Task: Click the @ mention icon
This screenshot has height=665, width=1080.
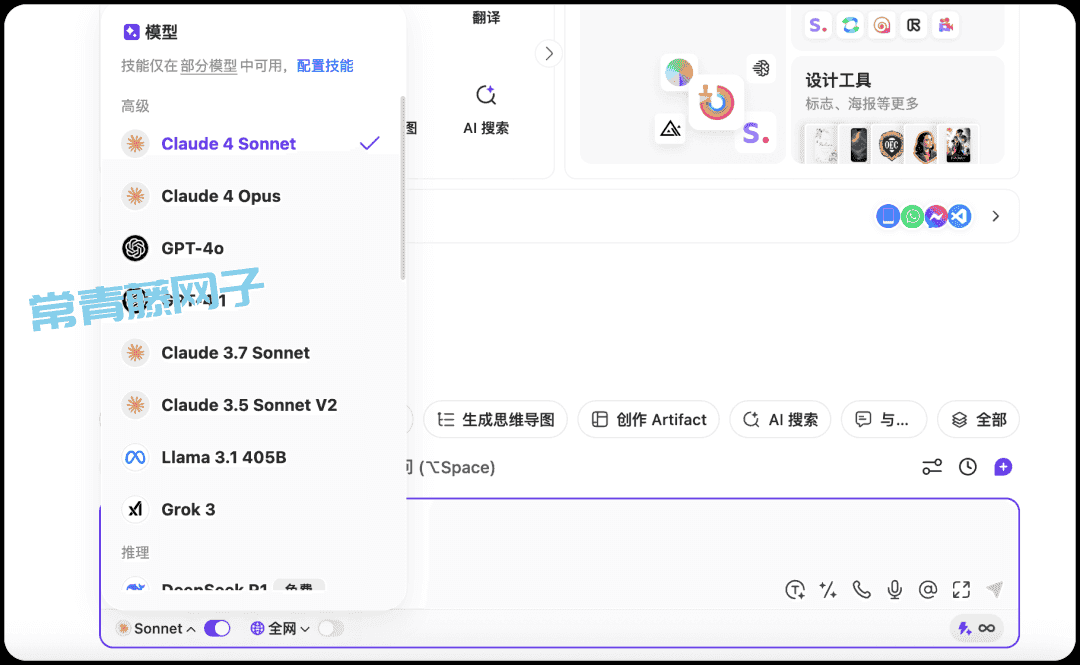Action: pyautogui.click(x=928, y=590)
